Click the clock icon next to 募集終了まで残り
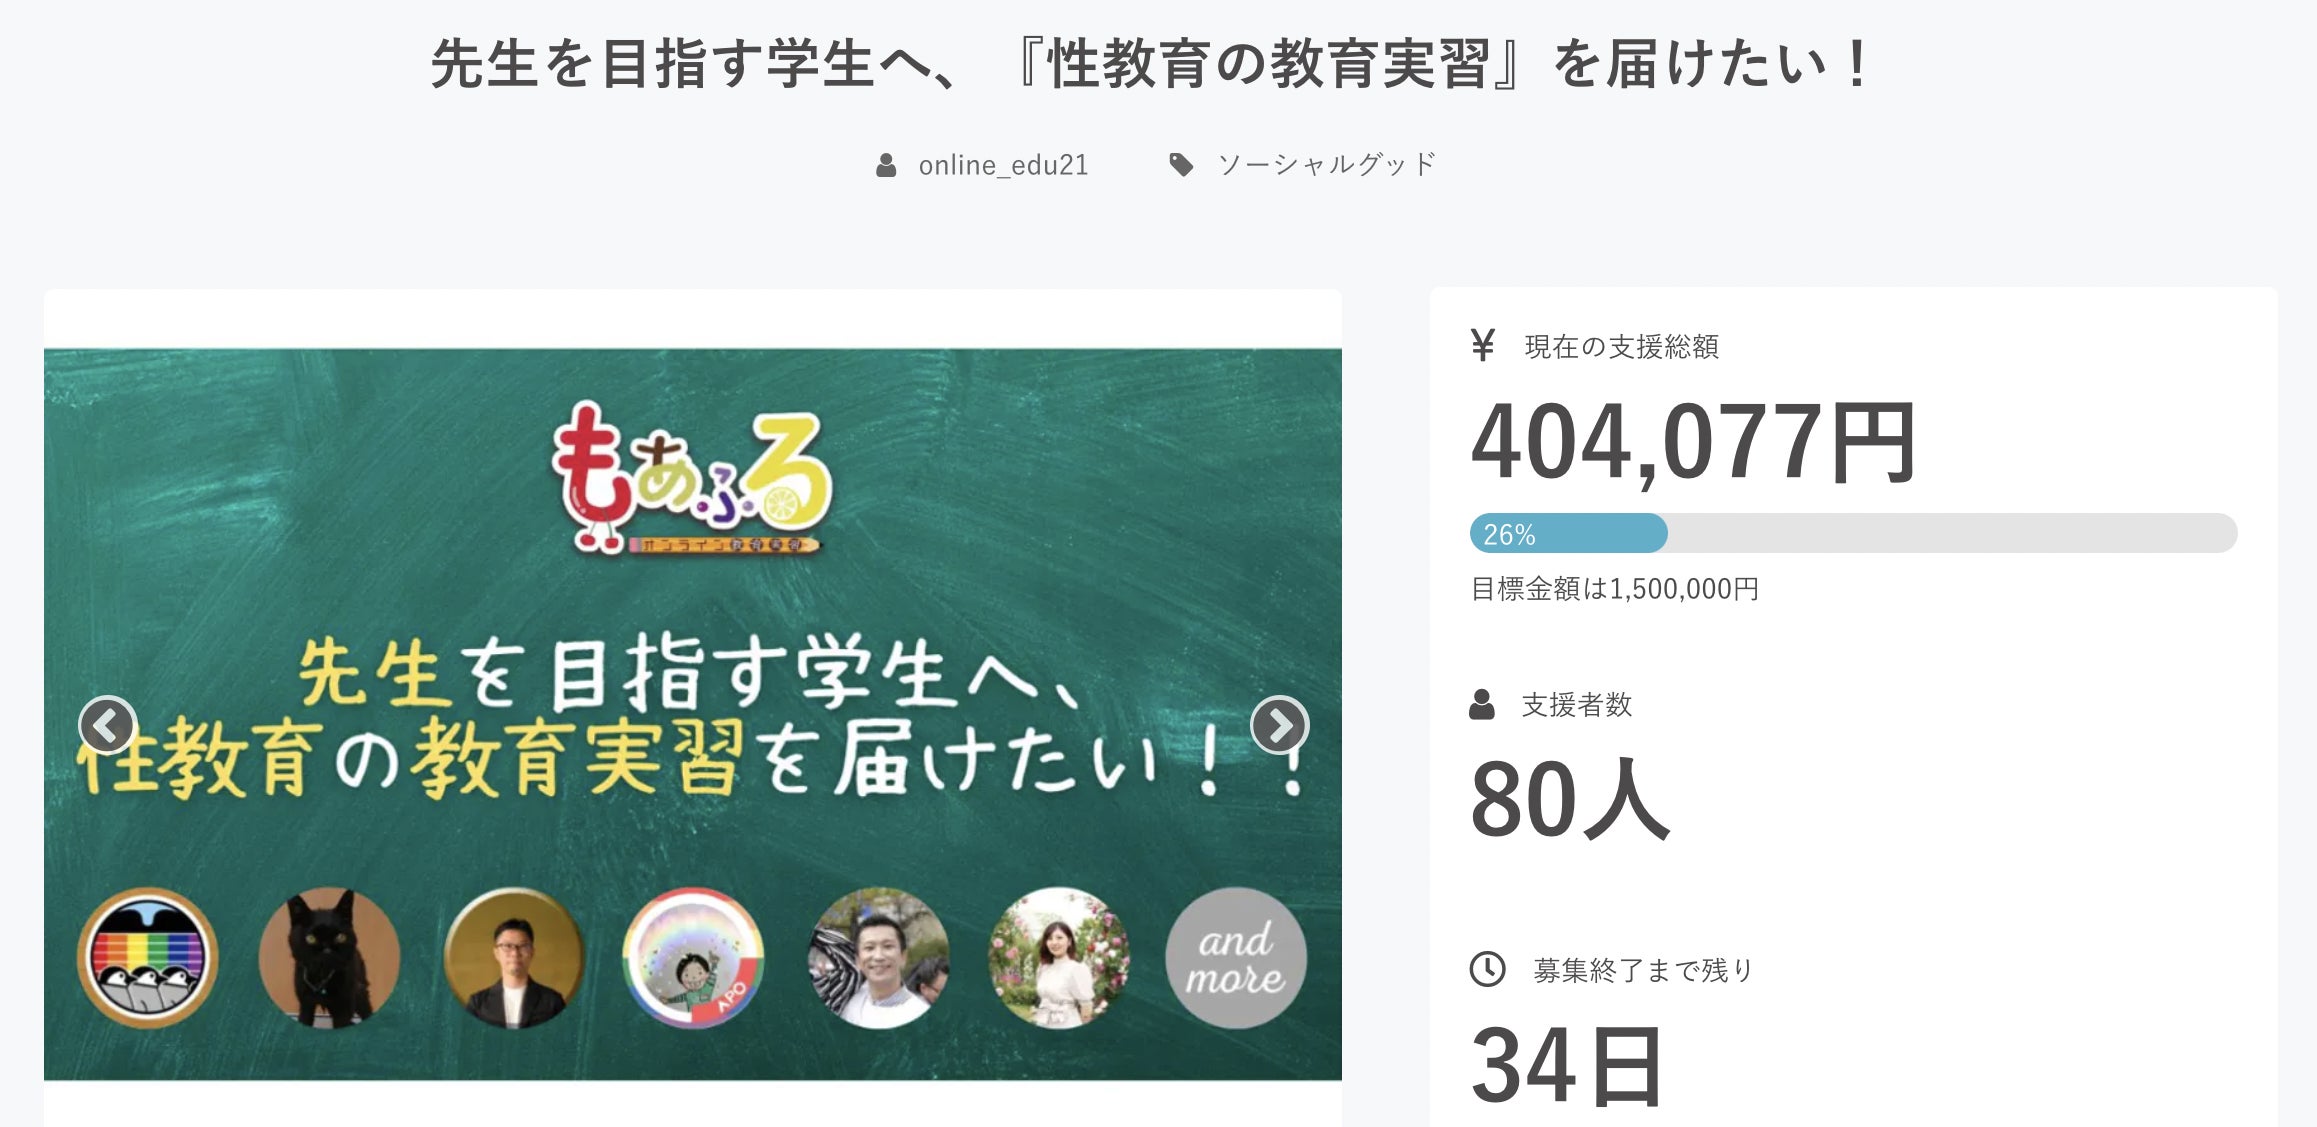The image size is (2317, 1127). coord(1487,969)
